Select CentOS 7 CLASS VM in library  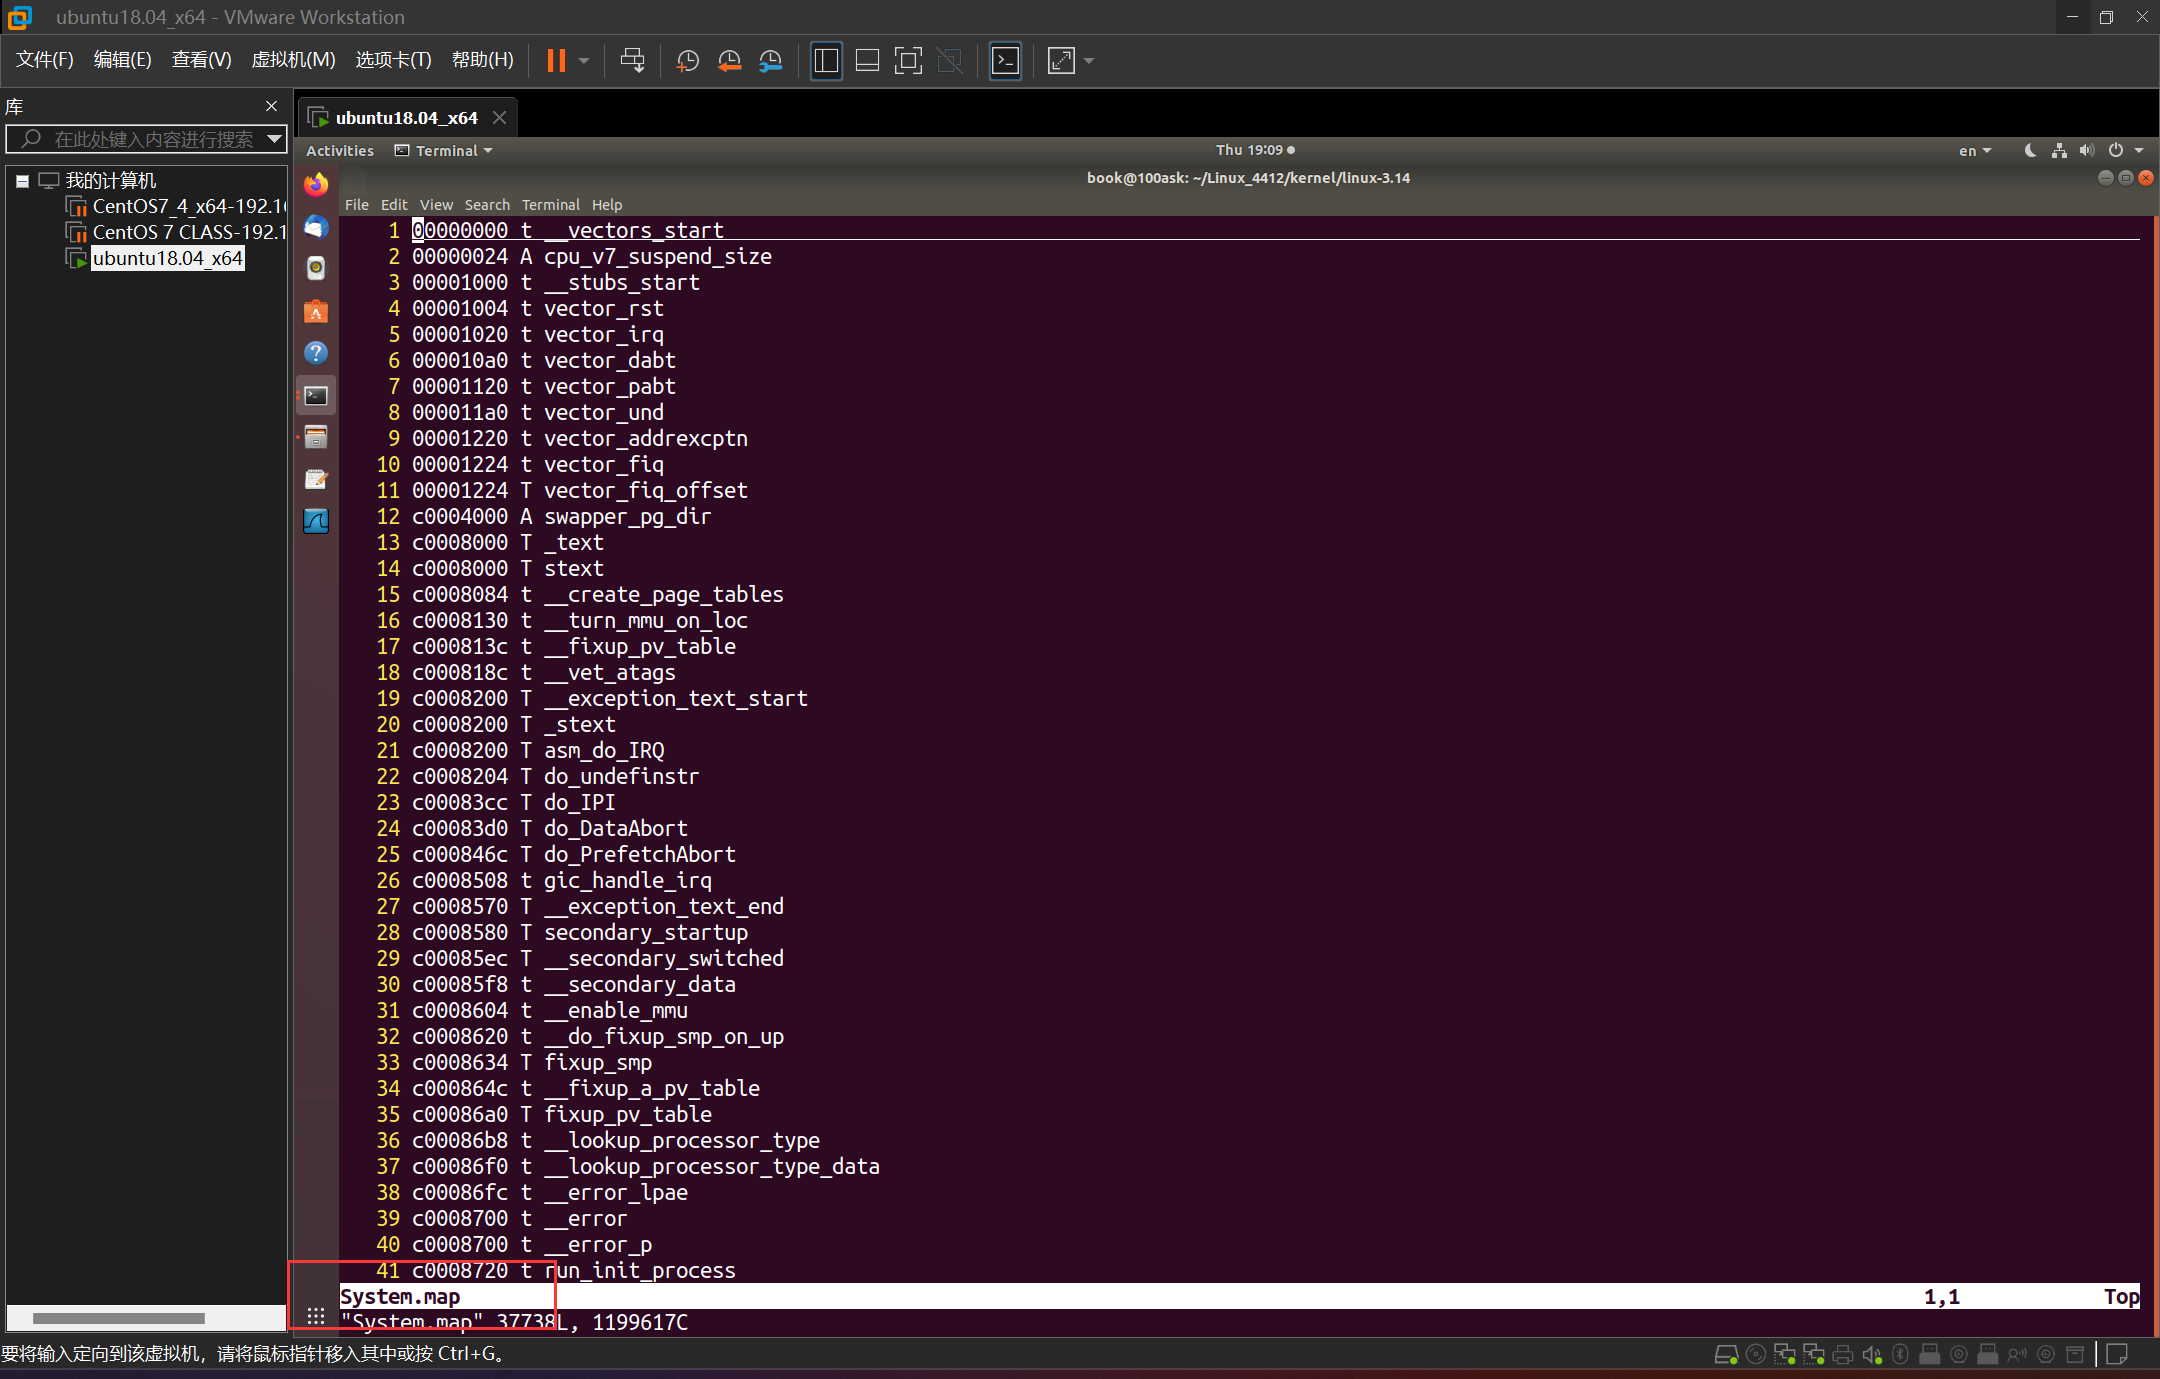click(188, 232)
